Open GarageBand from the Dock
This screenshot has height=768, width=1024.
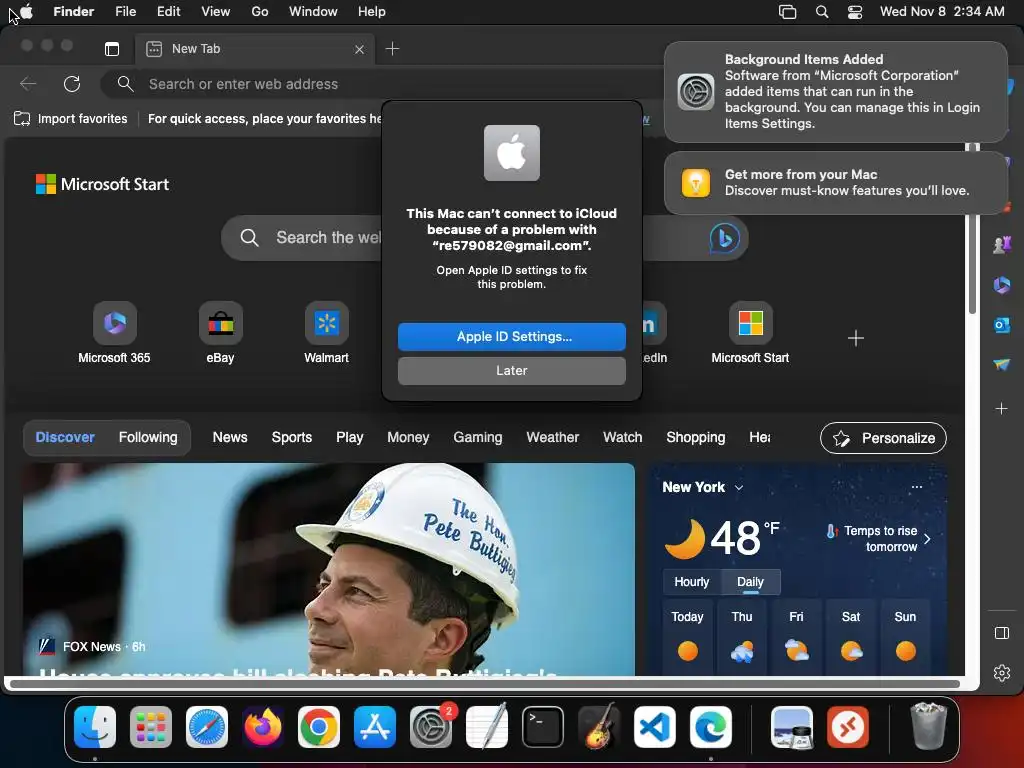click(x=599, y=727)
